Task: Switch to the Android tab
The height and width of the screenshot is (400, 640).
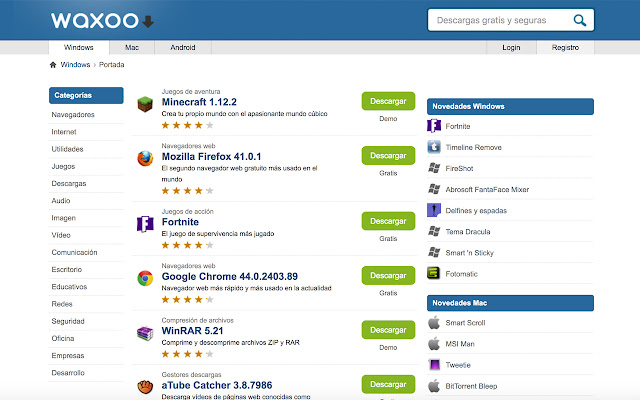Action: 183,47
